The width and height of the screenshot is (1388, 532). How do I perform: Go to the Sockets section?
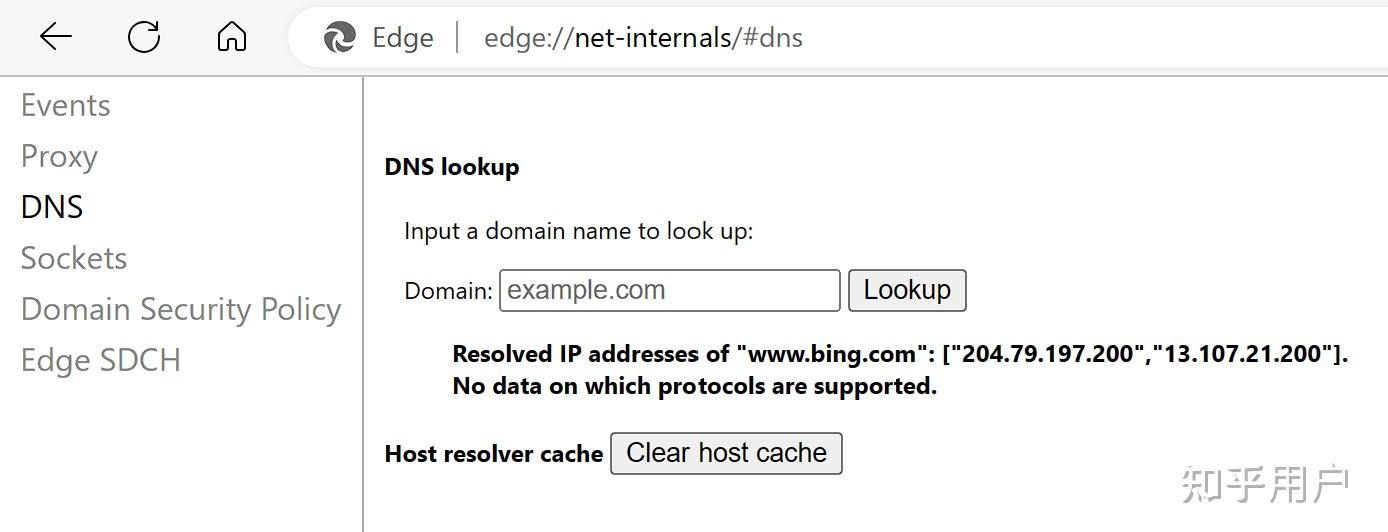pos(74,258)
